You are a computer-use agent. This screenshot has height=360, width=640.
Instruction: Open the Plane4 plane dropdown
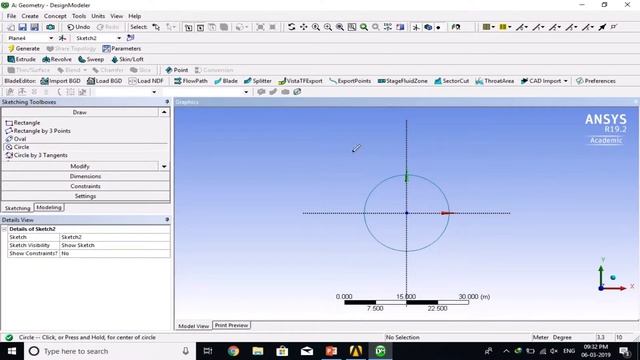pos(51,38)
